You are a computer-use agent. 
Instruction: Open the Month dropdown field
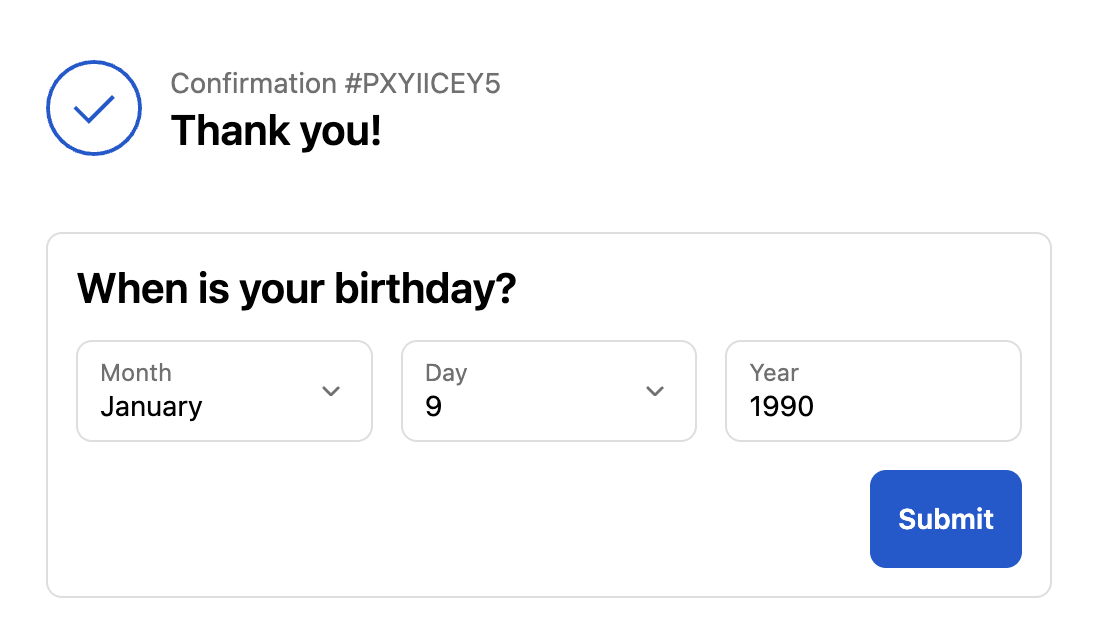pos(224,391)
